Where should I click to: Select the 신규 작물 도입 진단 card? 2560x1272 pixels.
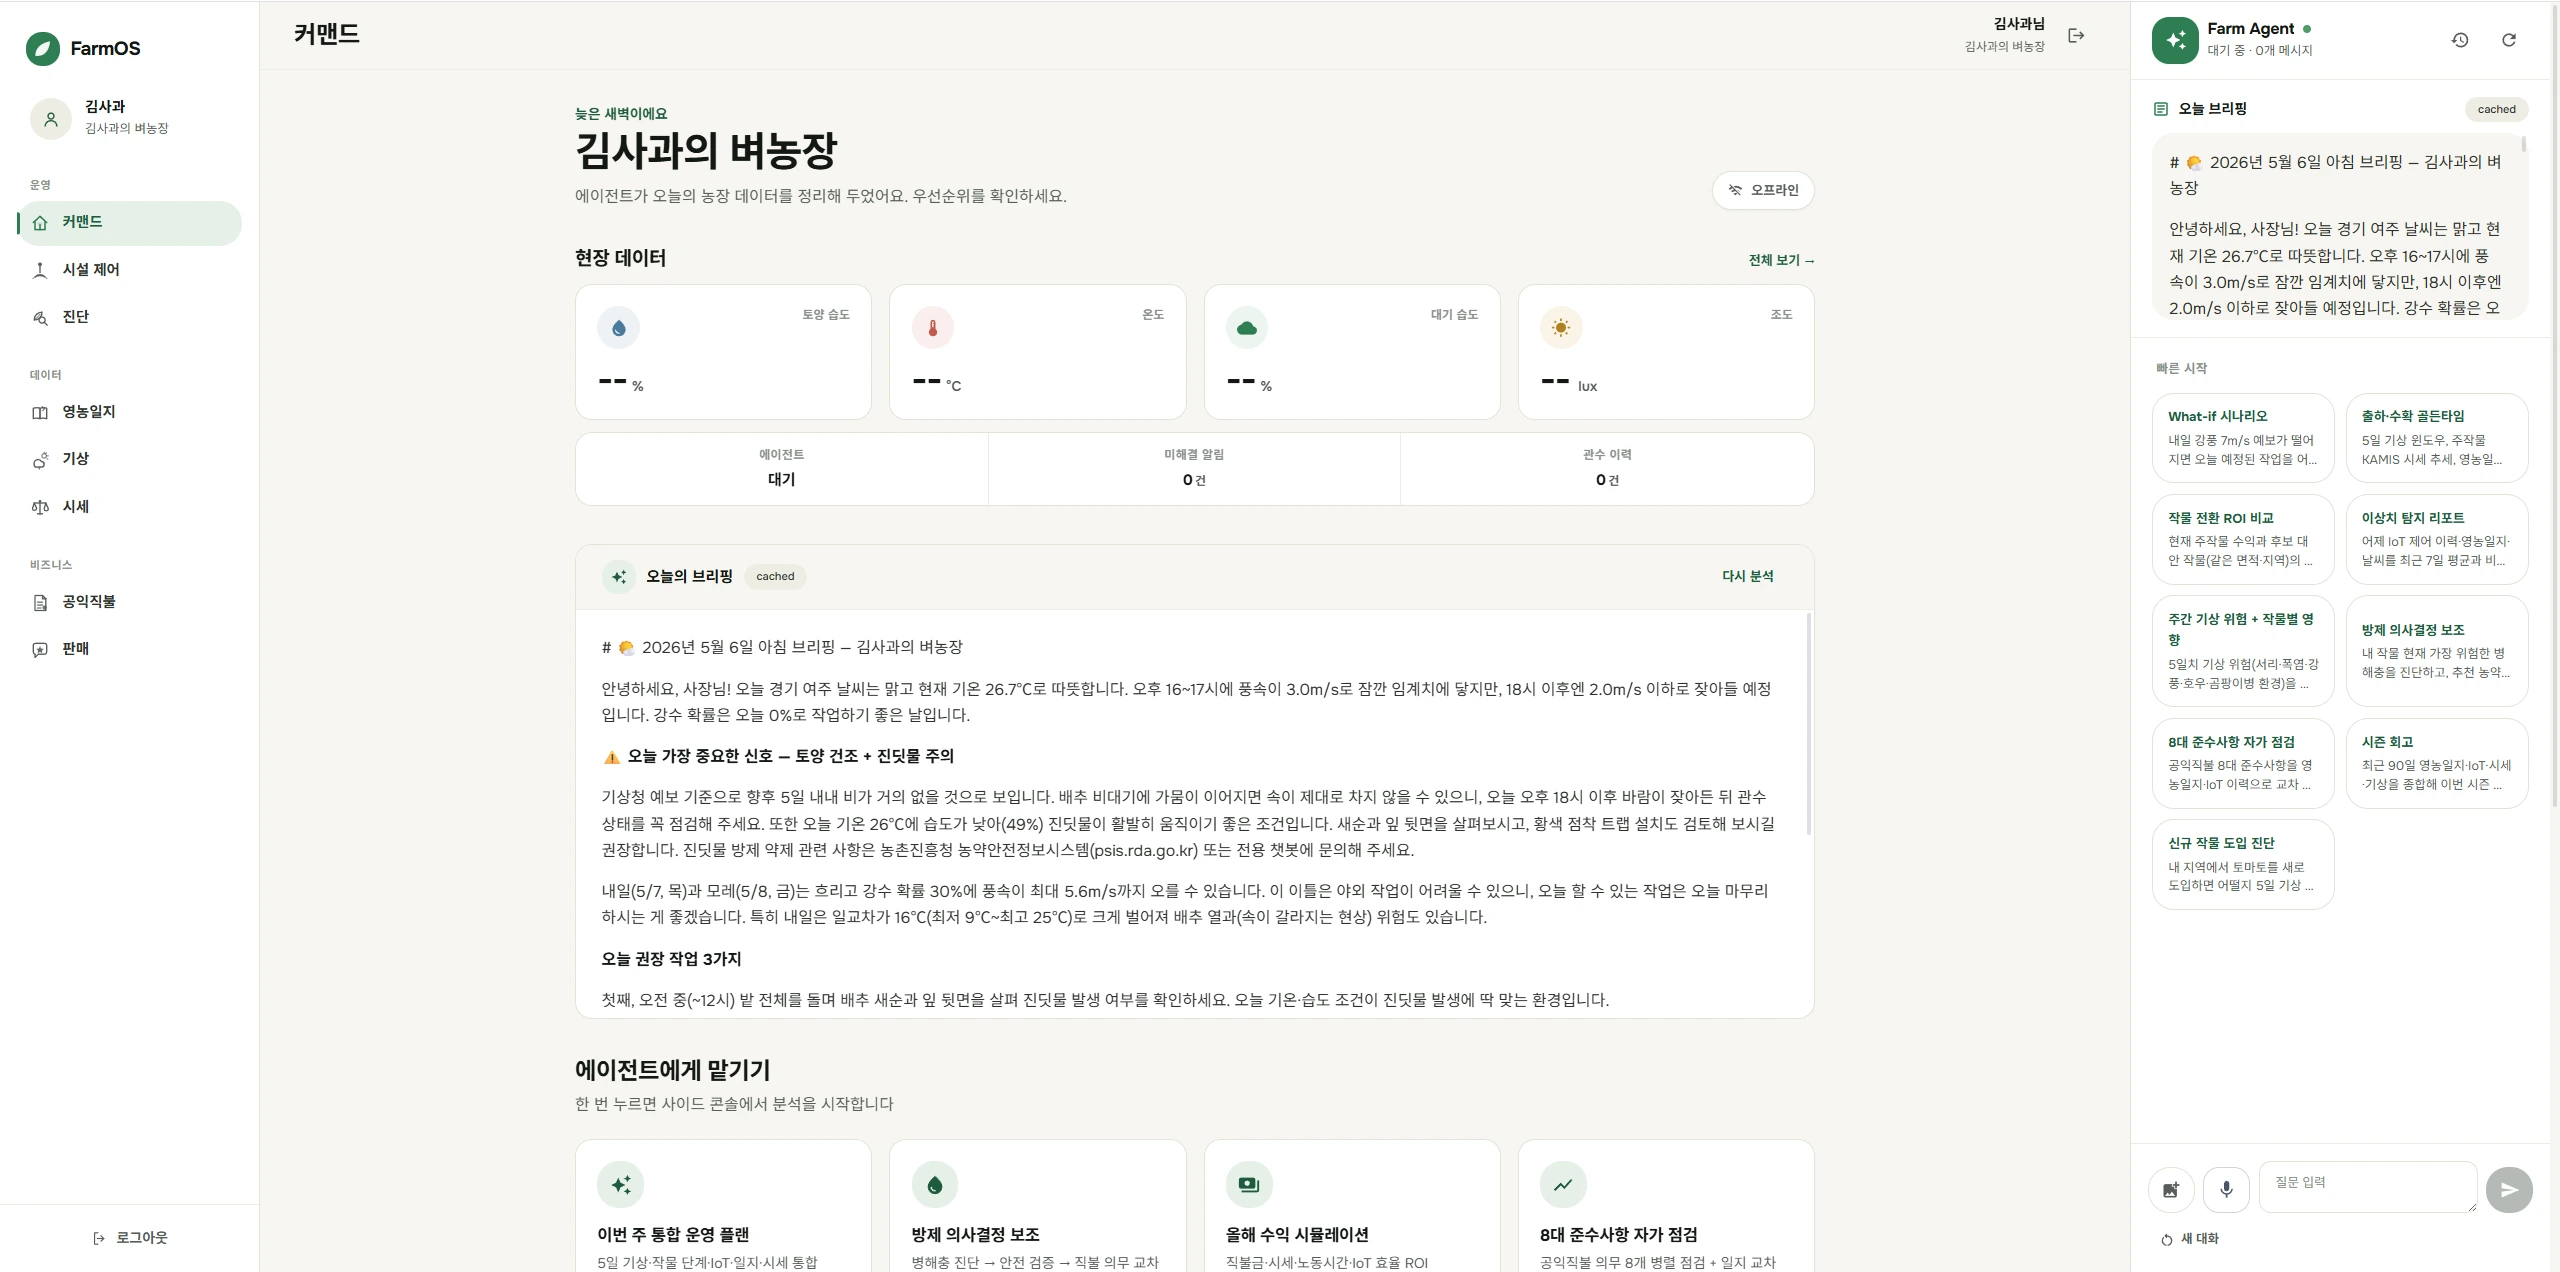tap(2243, 864)
